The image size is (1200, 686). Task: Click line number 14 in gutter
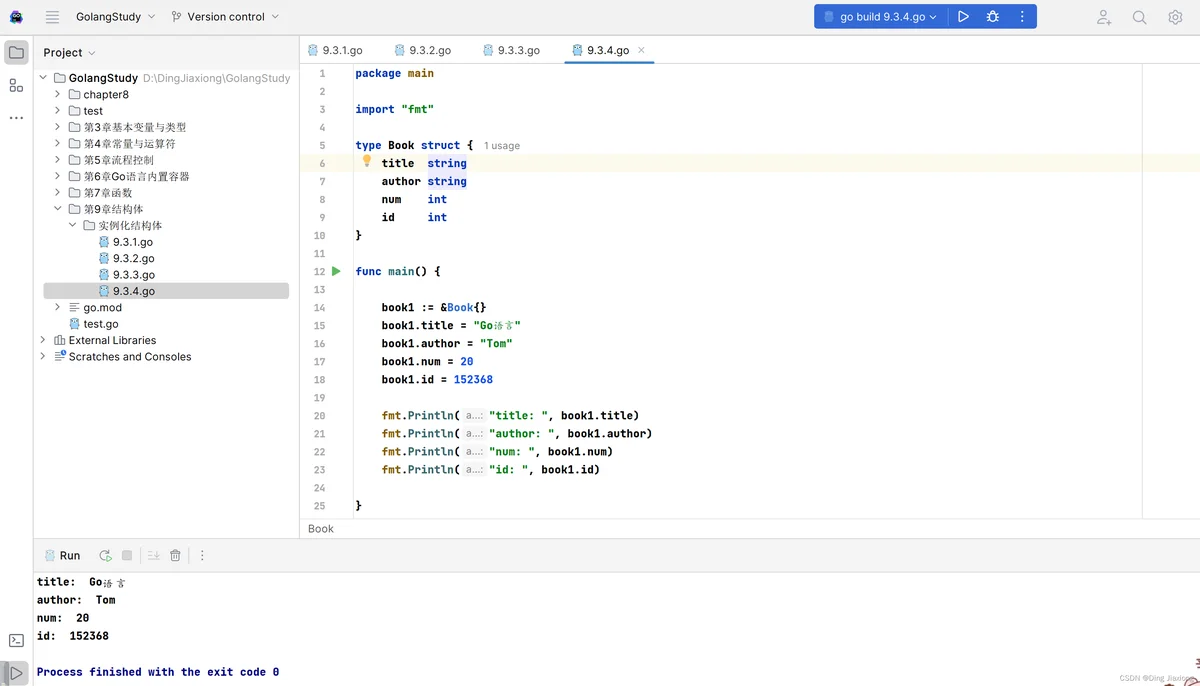[x=320, y=308]
